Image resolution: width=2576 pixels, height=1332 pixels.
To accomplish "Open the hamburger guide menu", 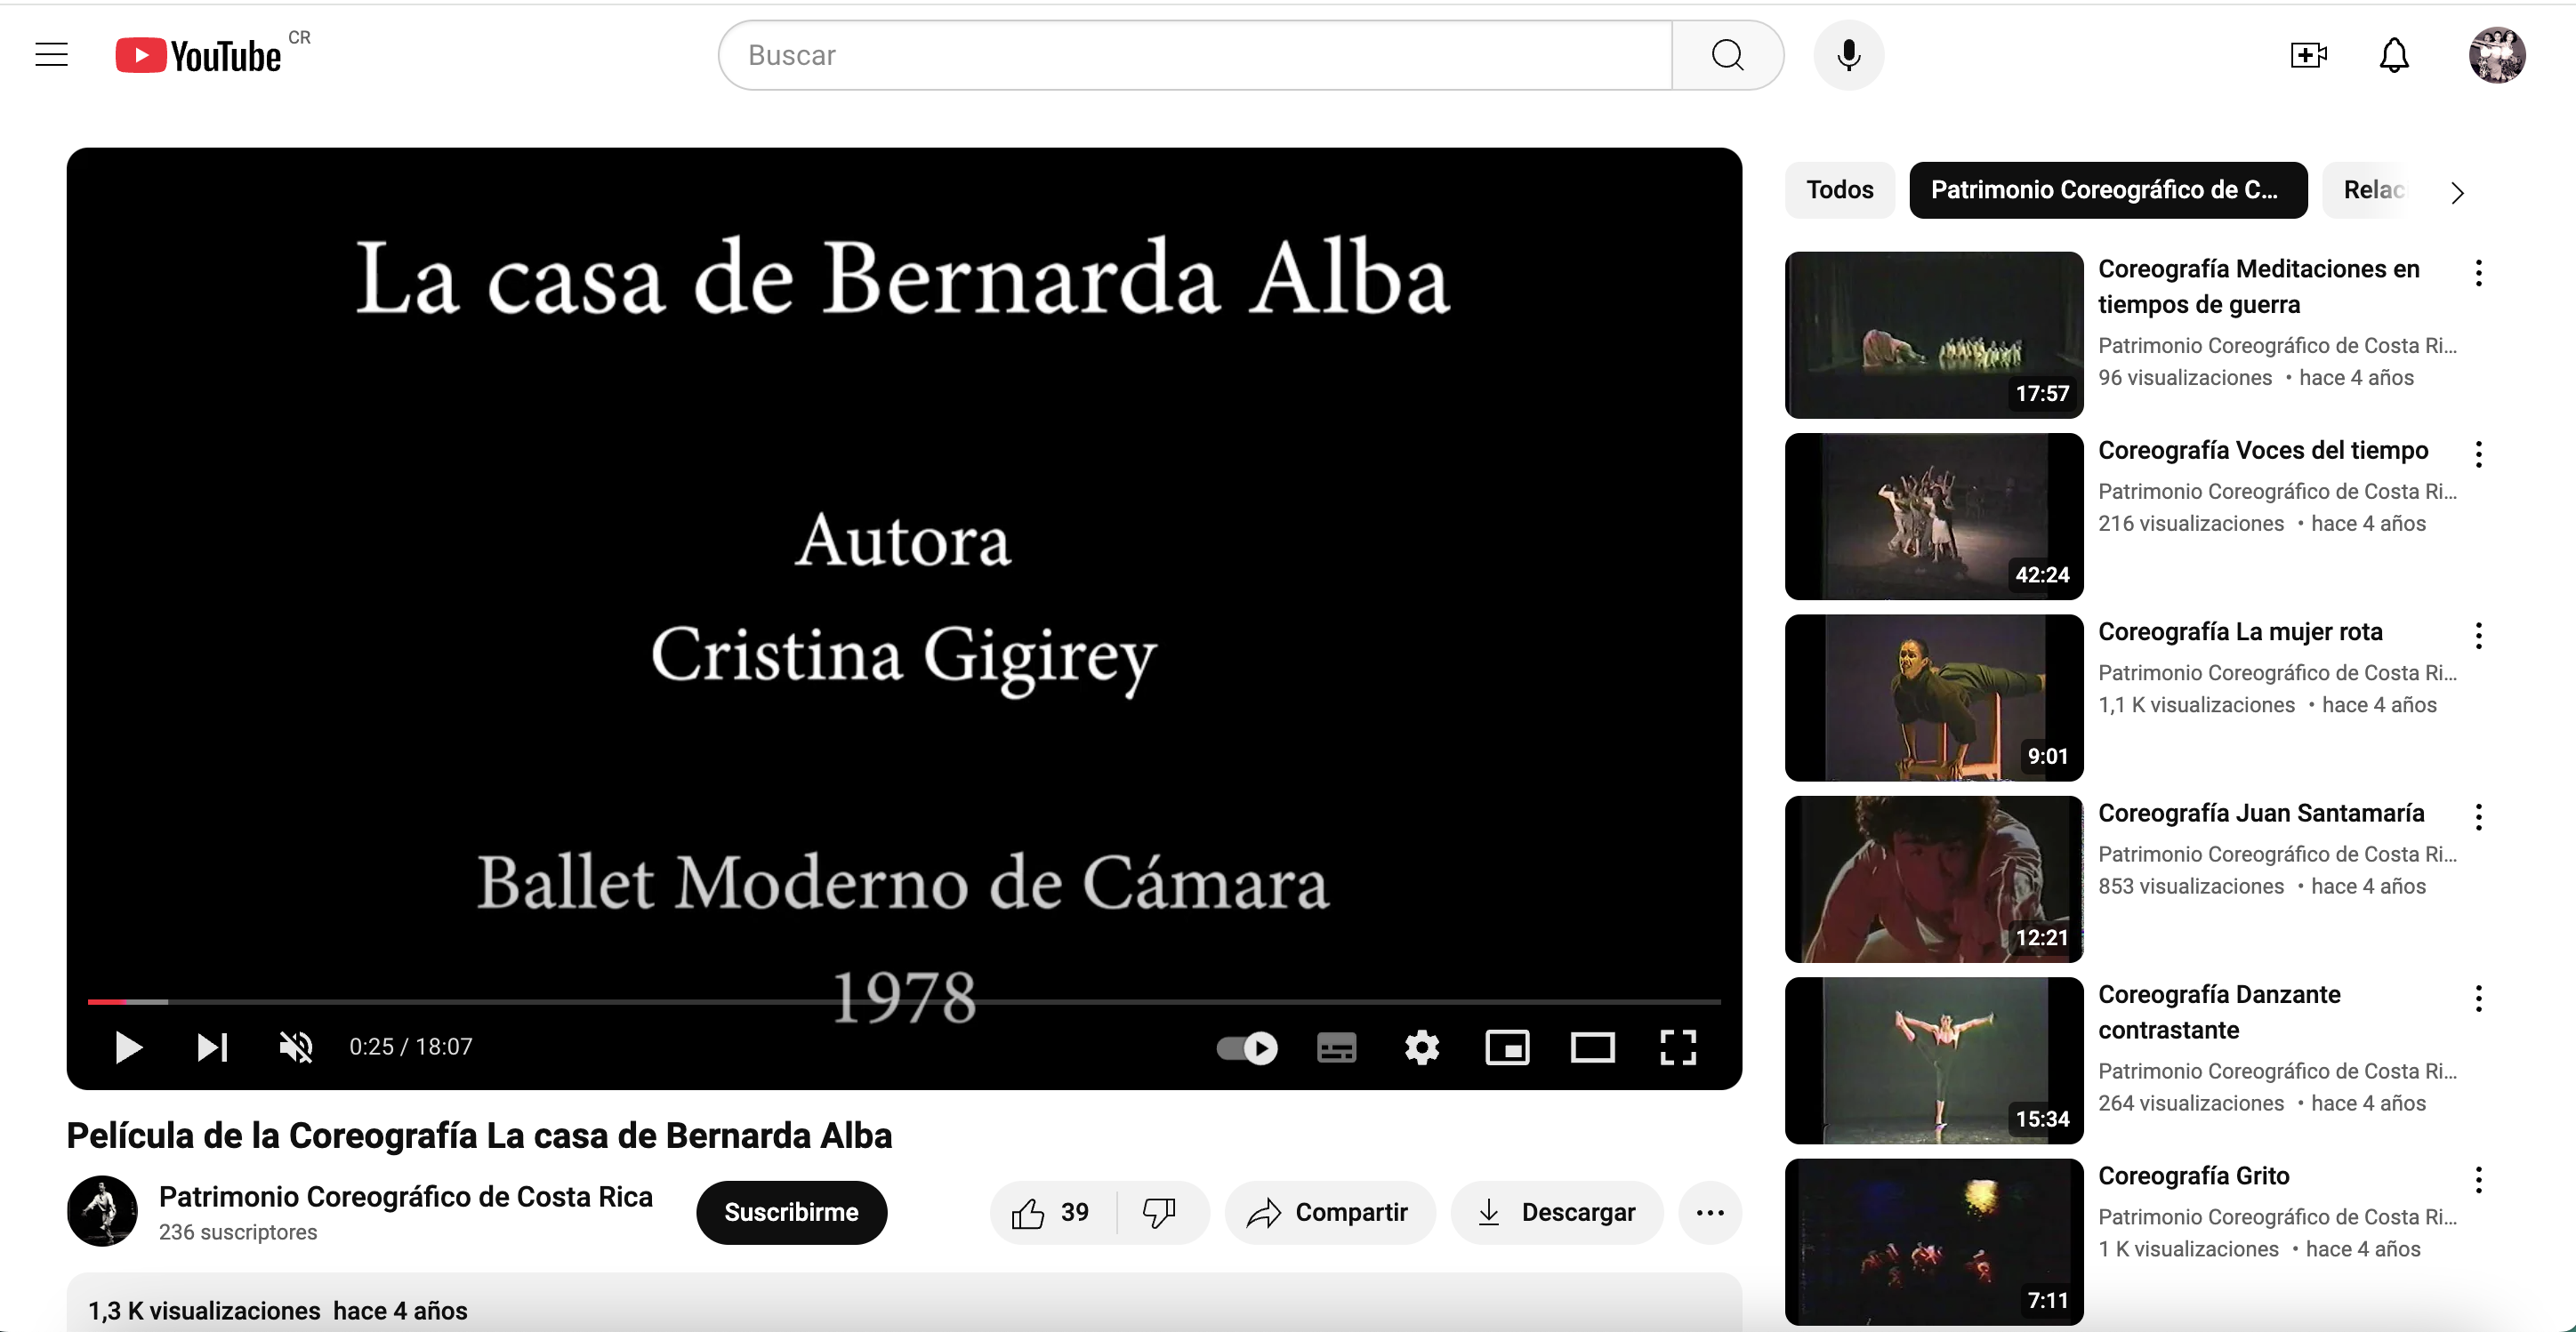I will tap(52, 55).
